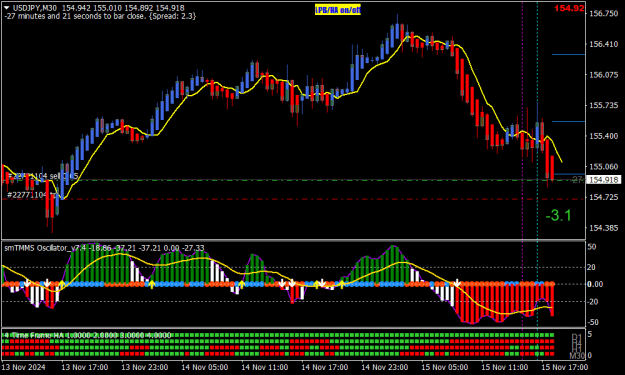Screen dimensions: 625x375
Task: Click the USDJPY,M30 chart title text
Action: (x=35, y=8)
